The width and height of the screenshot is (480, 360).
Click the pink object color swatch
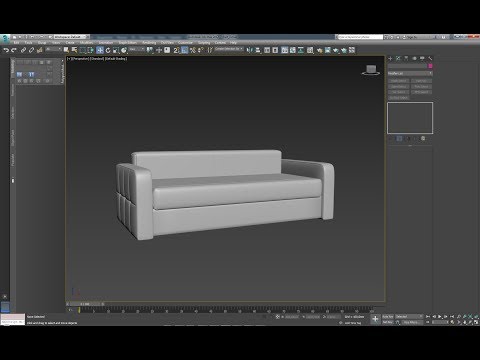tap(430, 66)
